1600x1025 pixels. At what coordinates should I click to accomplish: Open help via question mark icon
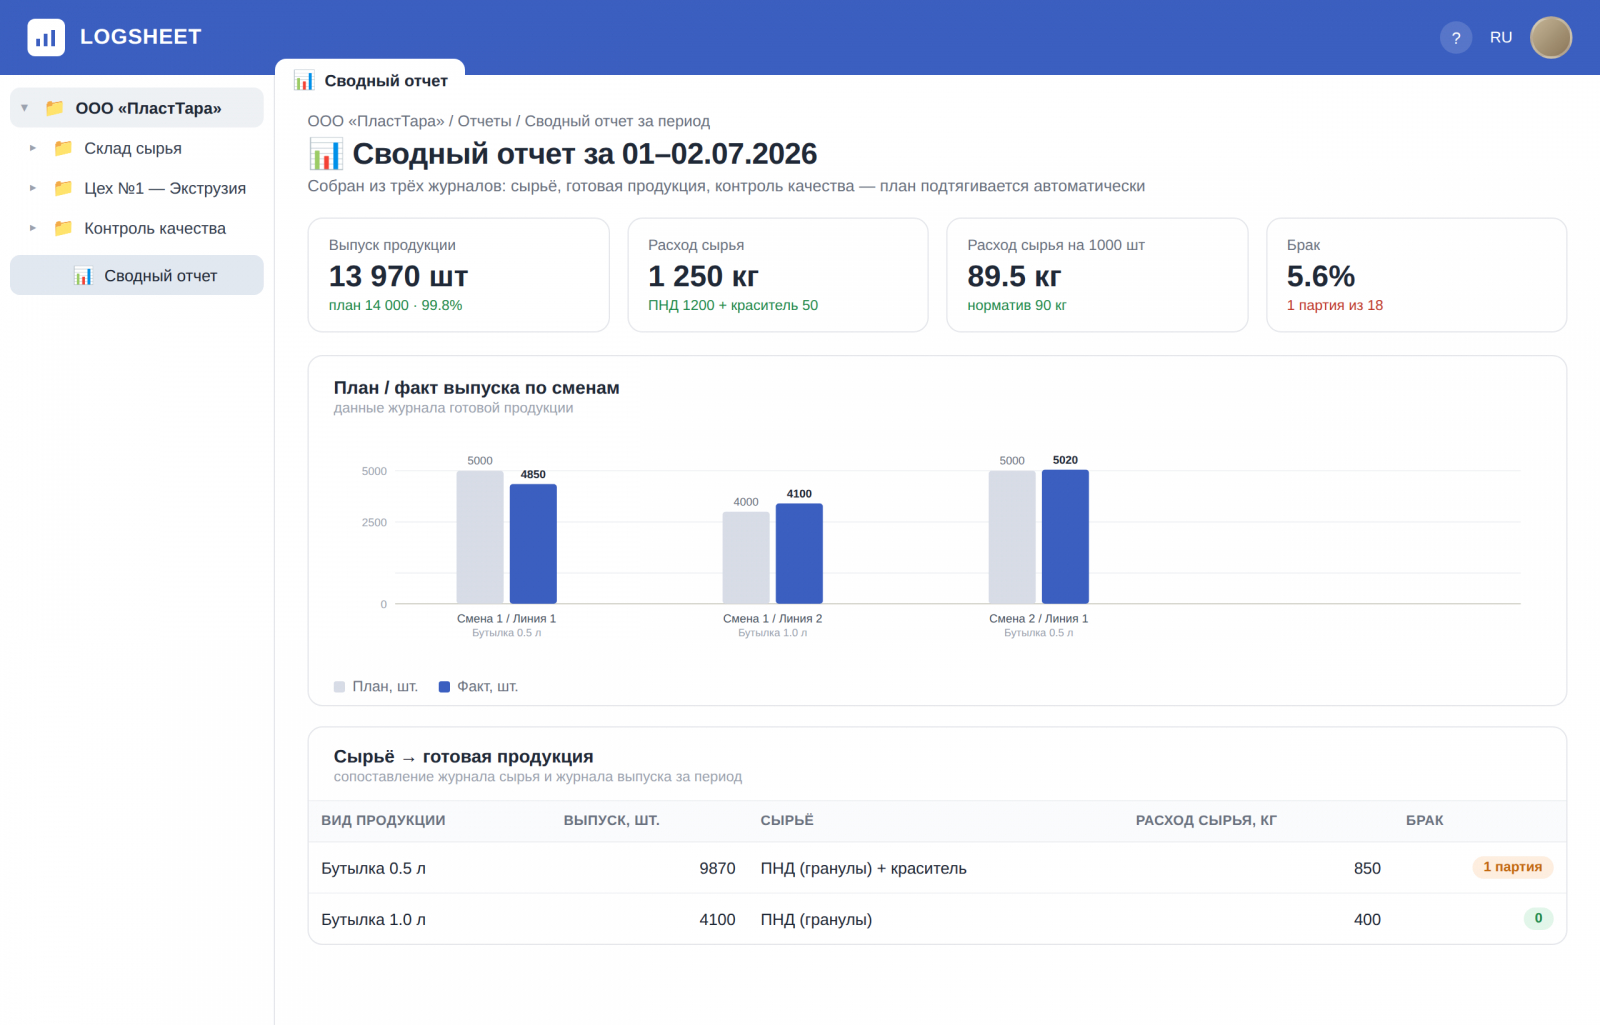pyautogui.click(x=1456, y=37)
